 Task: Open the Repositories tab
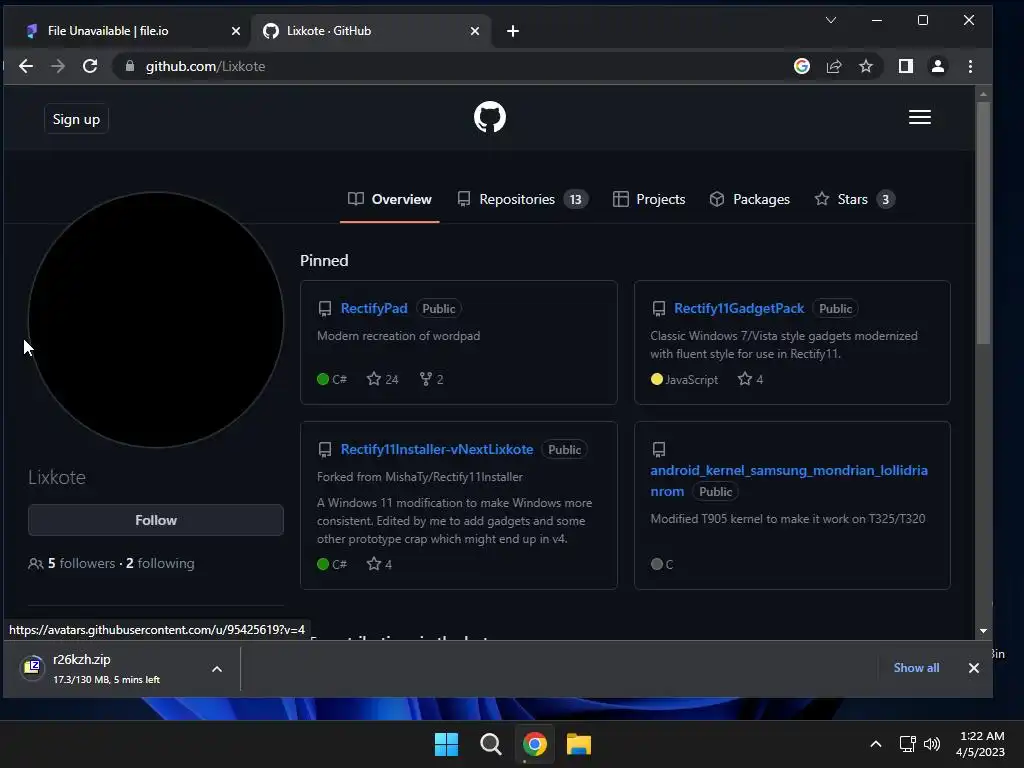coord(522,199)
